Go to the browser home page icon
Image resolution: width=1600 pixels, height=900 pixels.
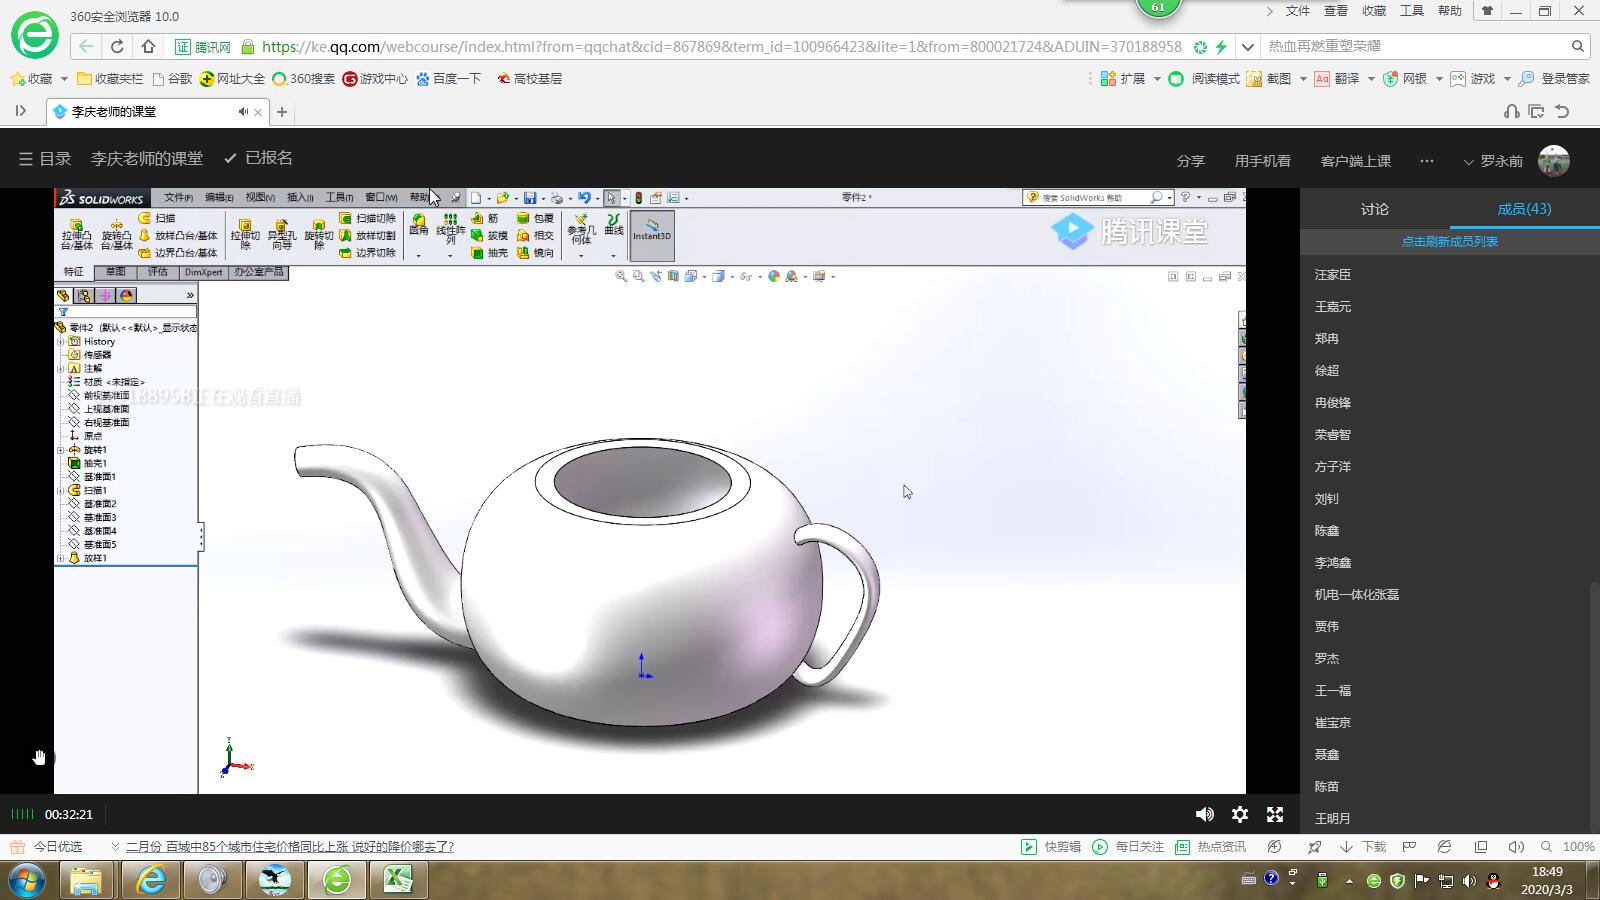click(148, 46)
